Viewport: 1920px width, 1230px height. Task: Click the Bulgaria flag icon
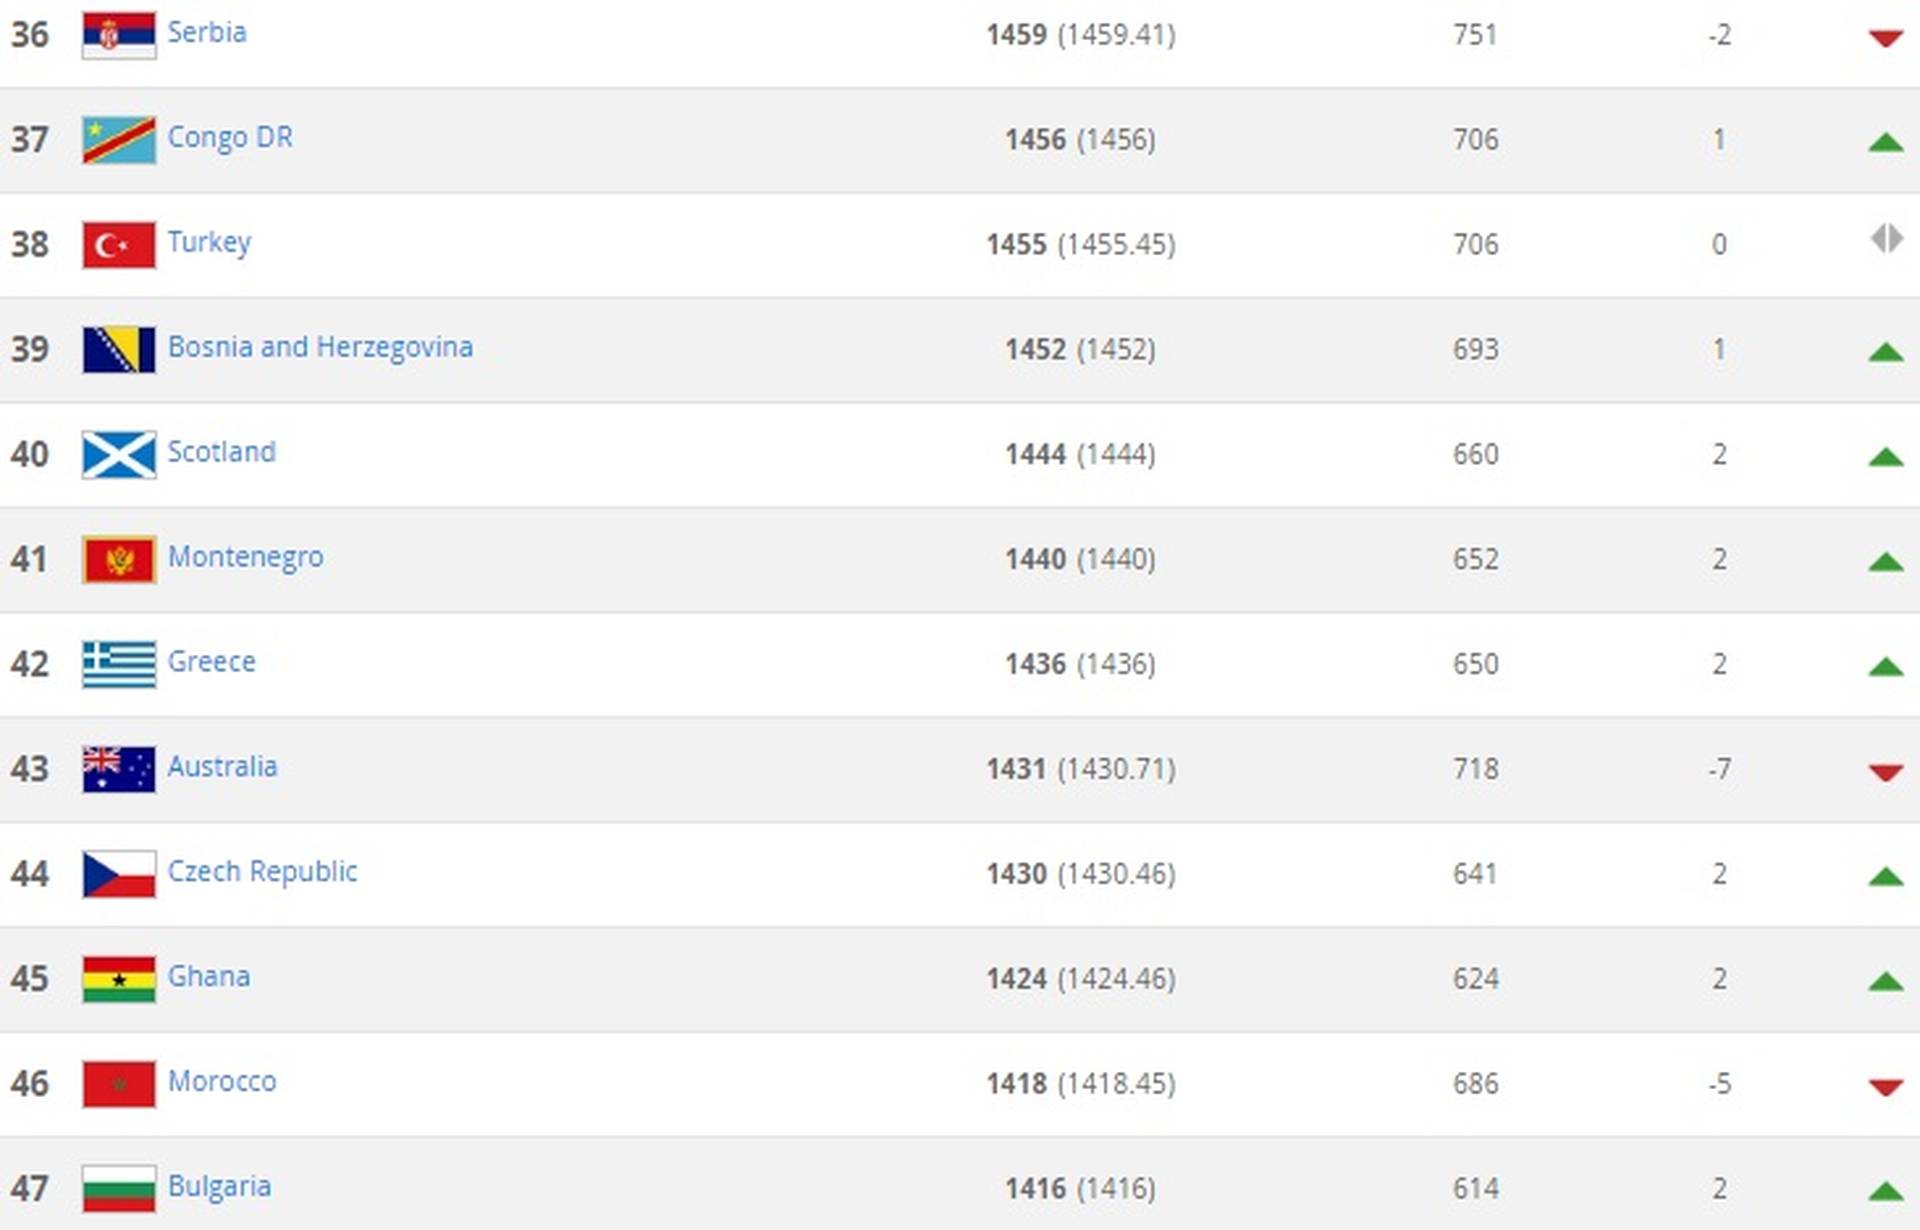pos(119,1189)
